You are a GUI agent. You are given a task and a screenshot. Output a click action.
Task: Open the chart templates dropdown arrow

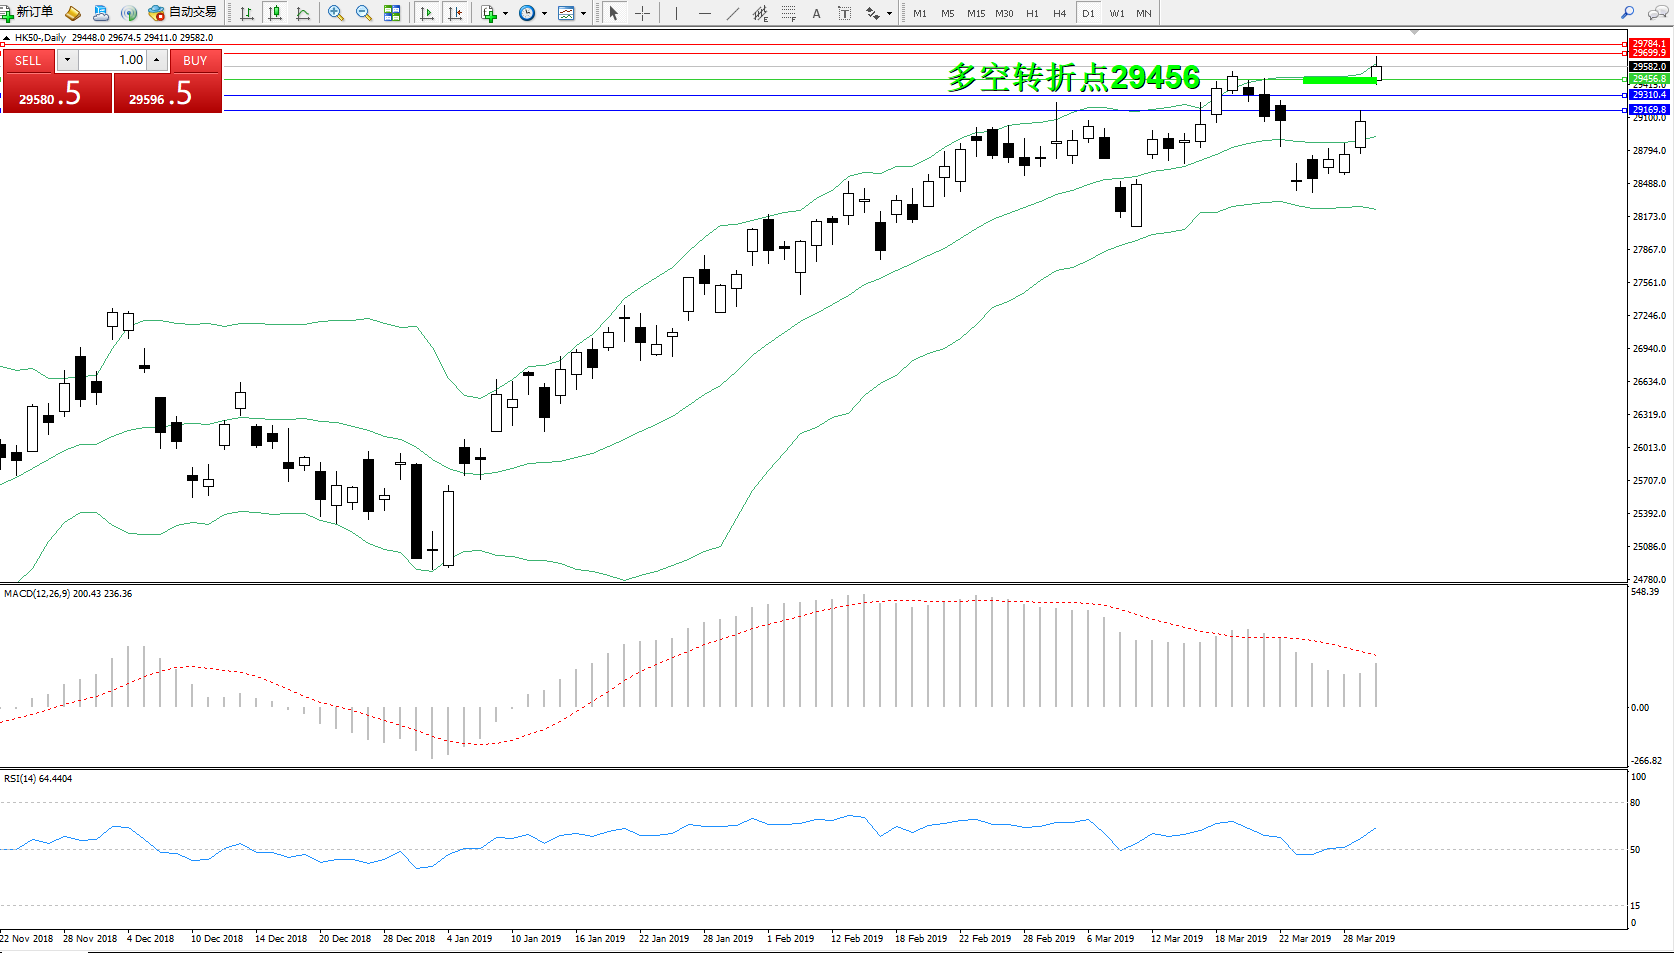(x=583, y=14)
